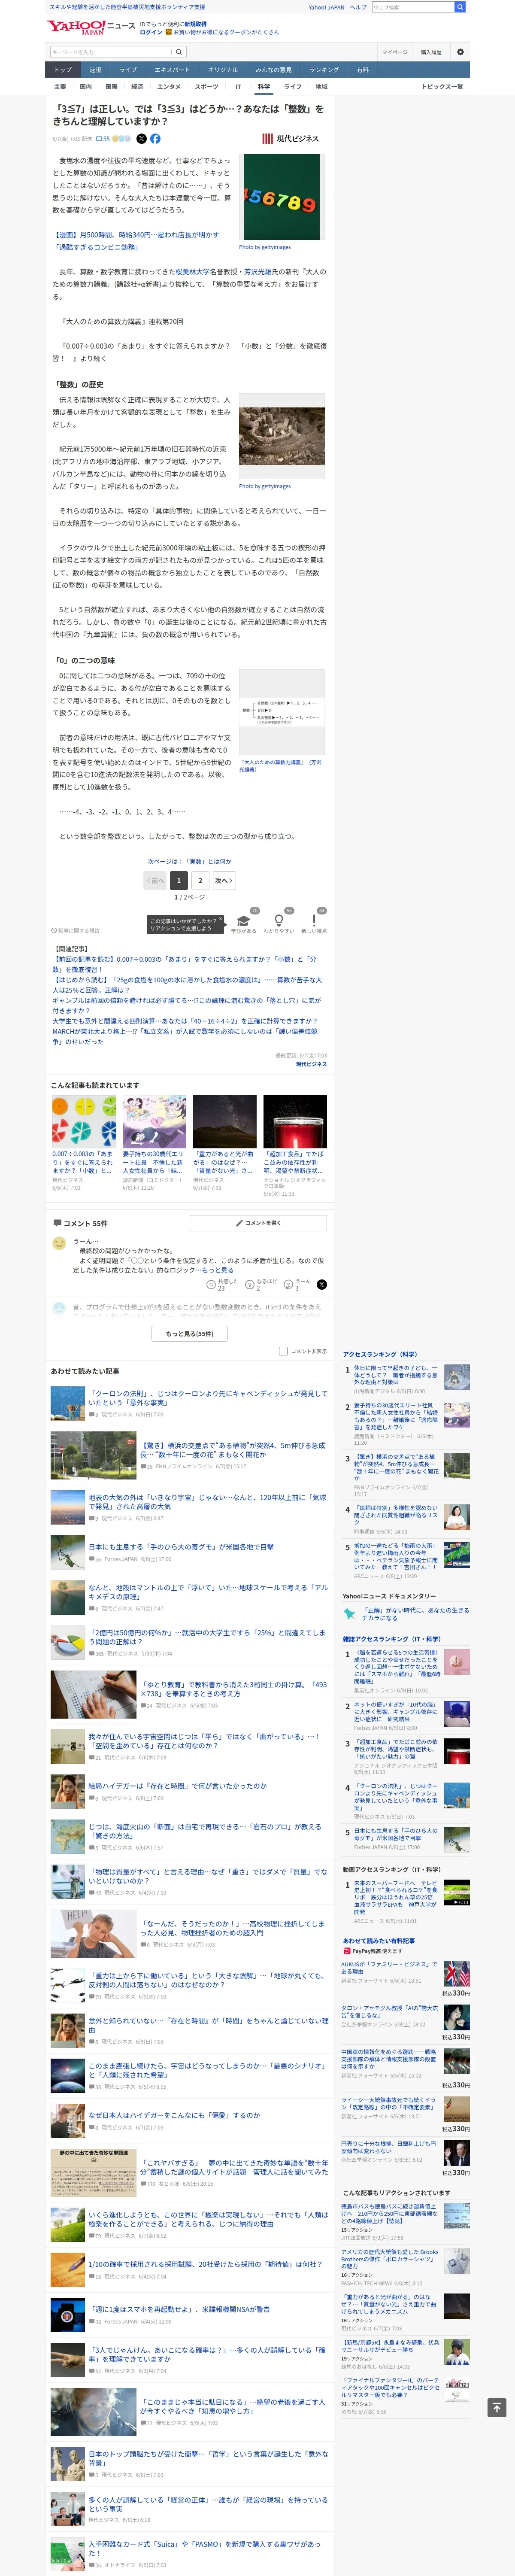515x2576 pixels.
Task: Click in the top web search field
Action: [x=412, y=7]
